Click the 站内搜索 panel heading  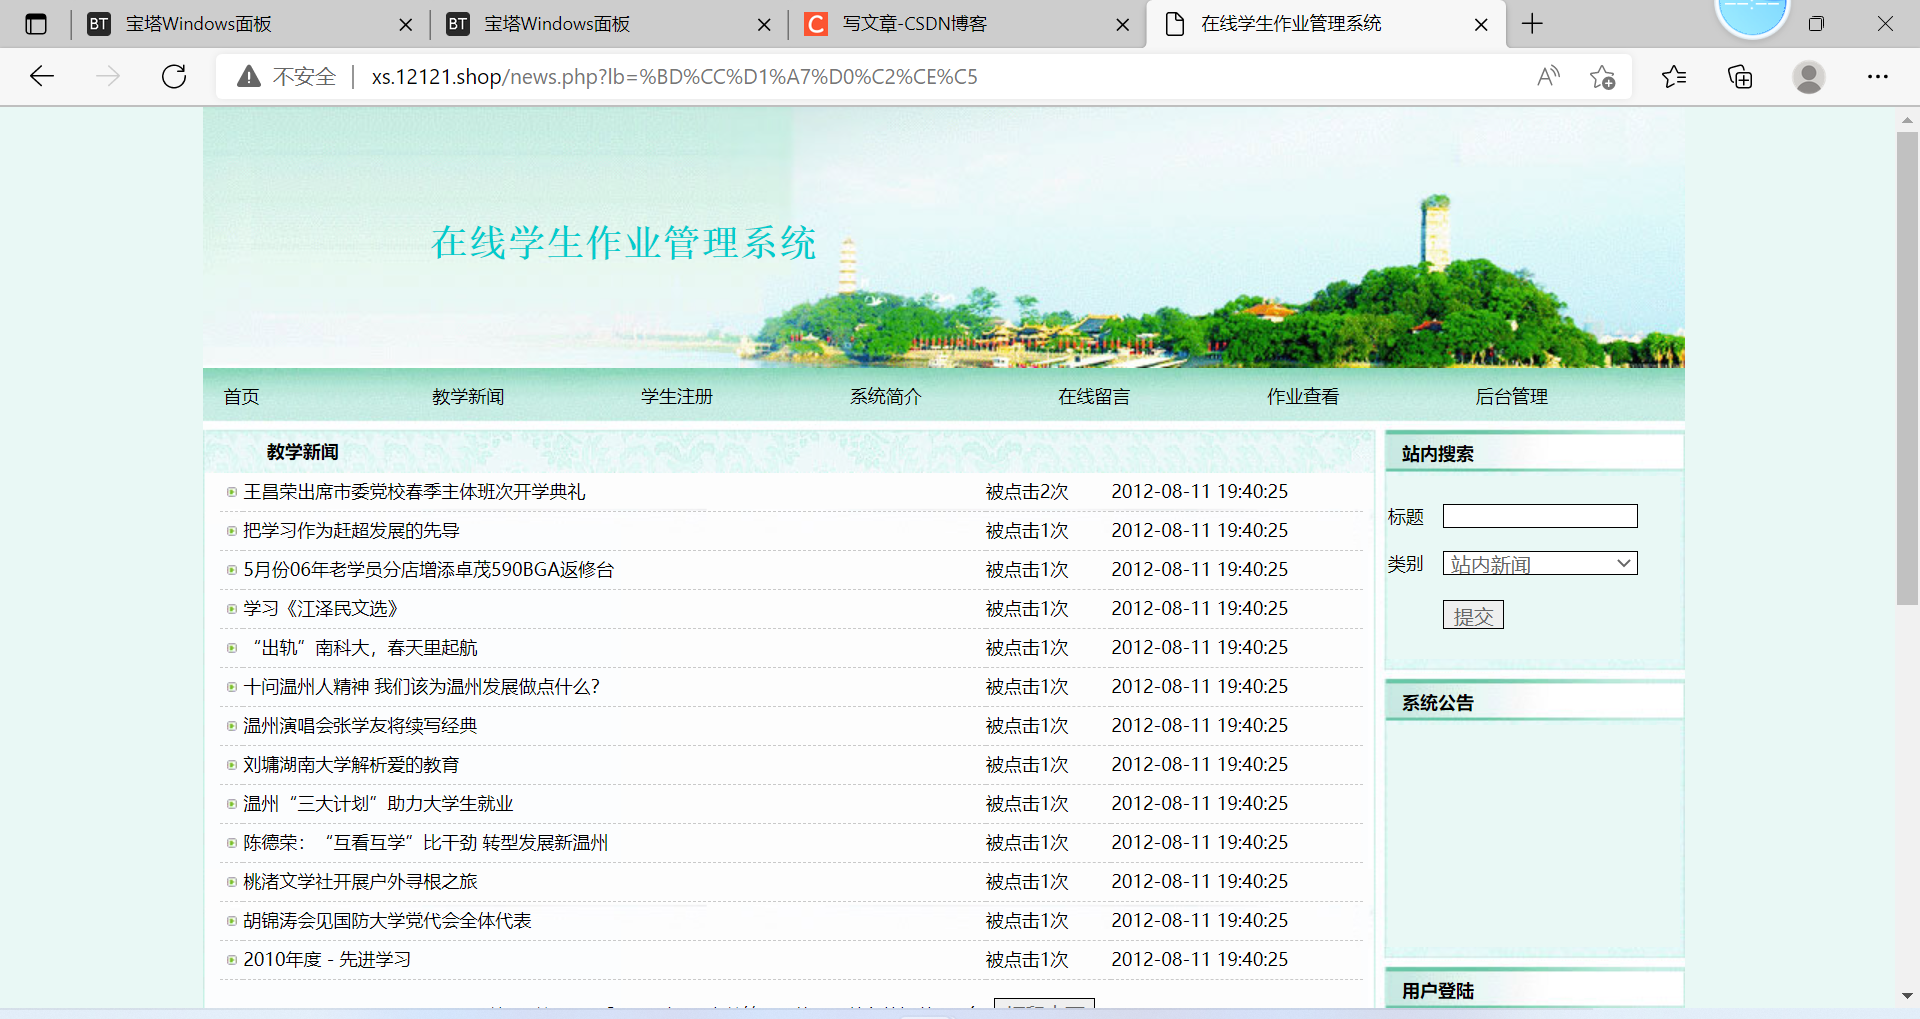[x=1437, y=454]
